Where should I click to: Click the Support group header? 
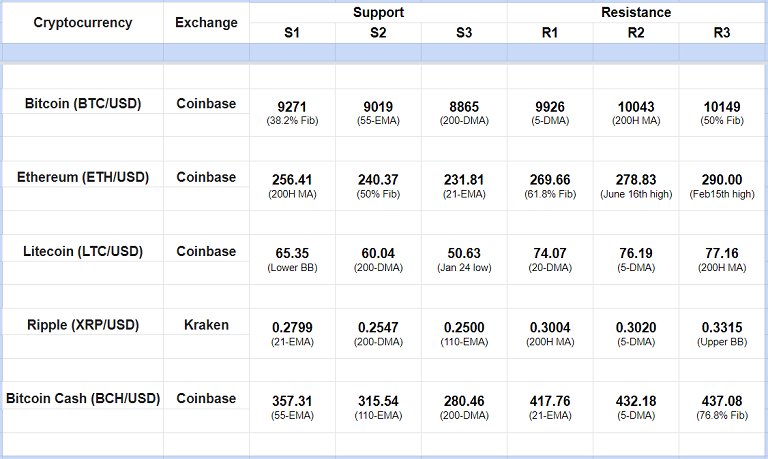coord(378,13)
